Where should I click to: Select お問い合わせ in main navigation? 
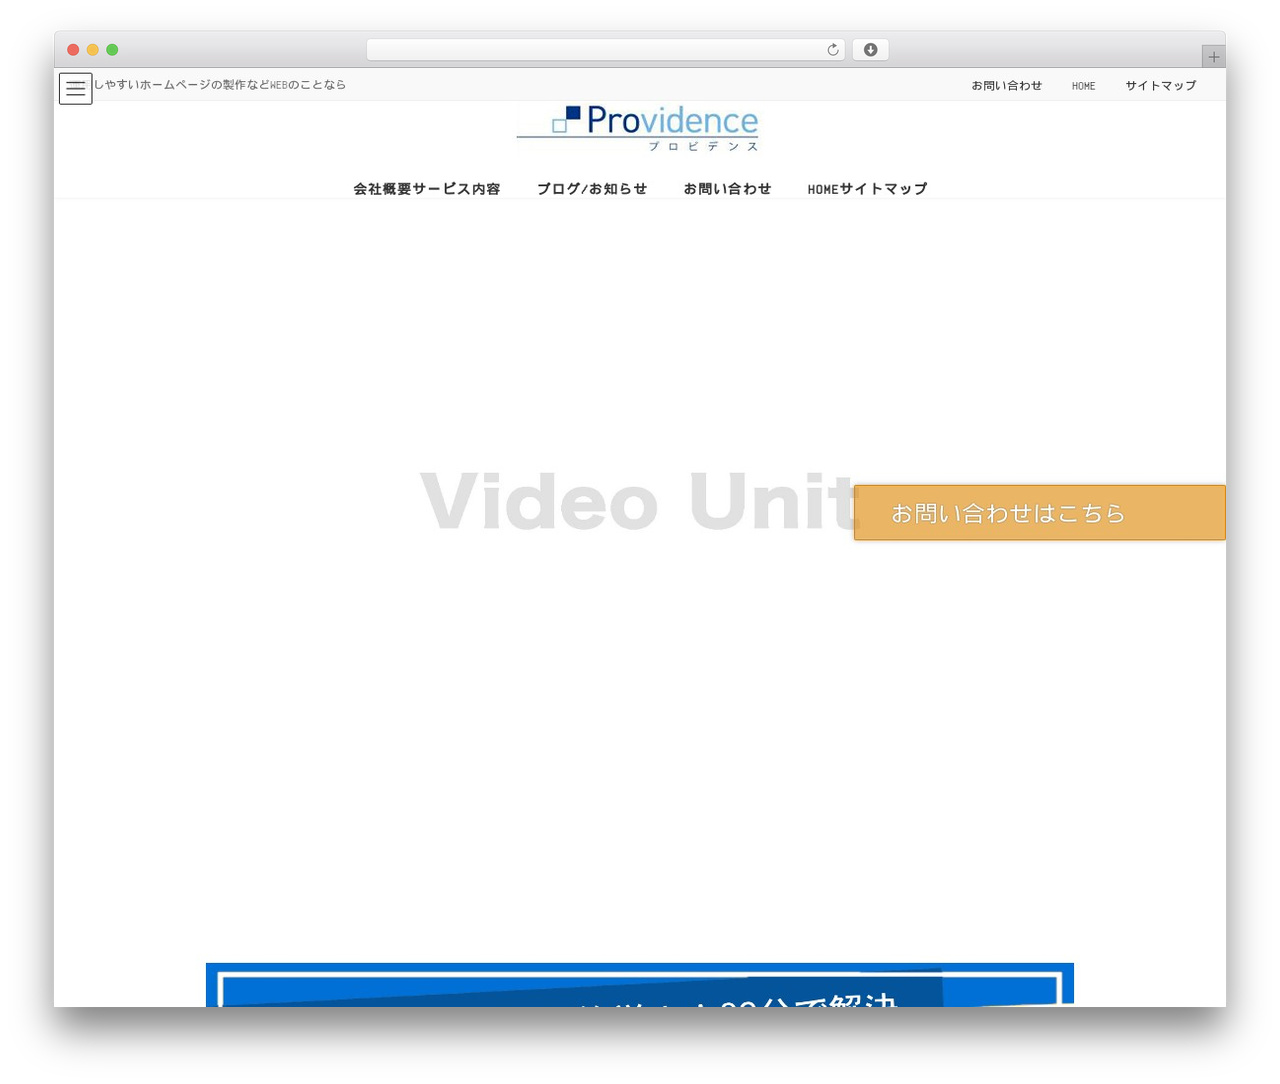pos(727,189)
